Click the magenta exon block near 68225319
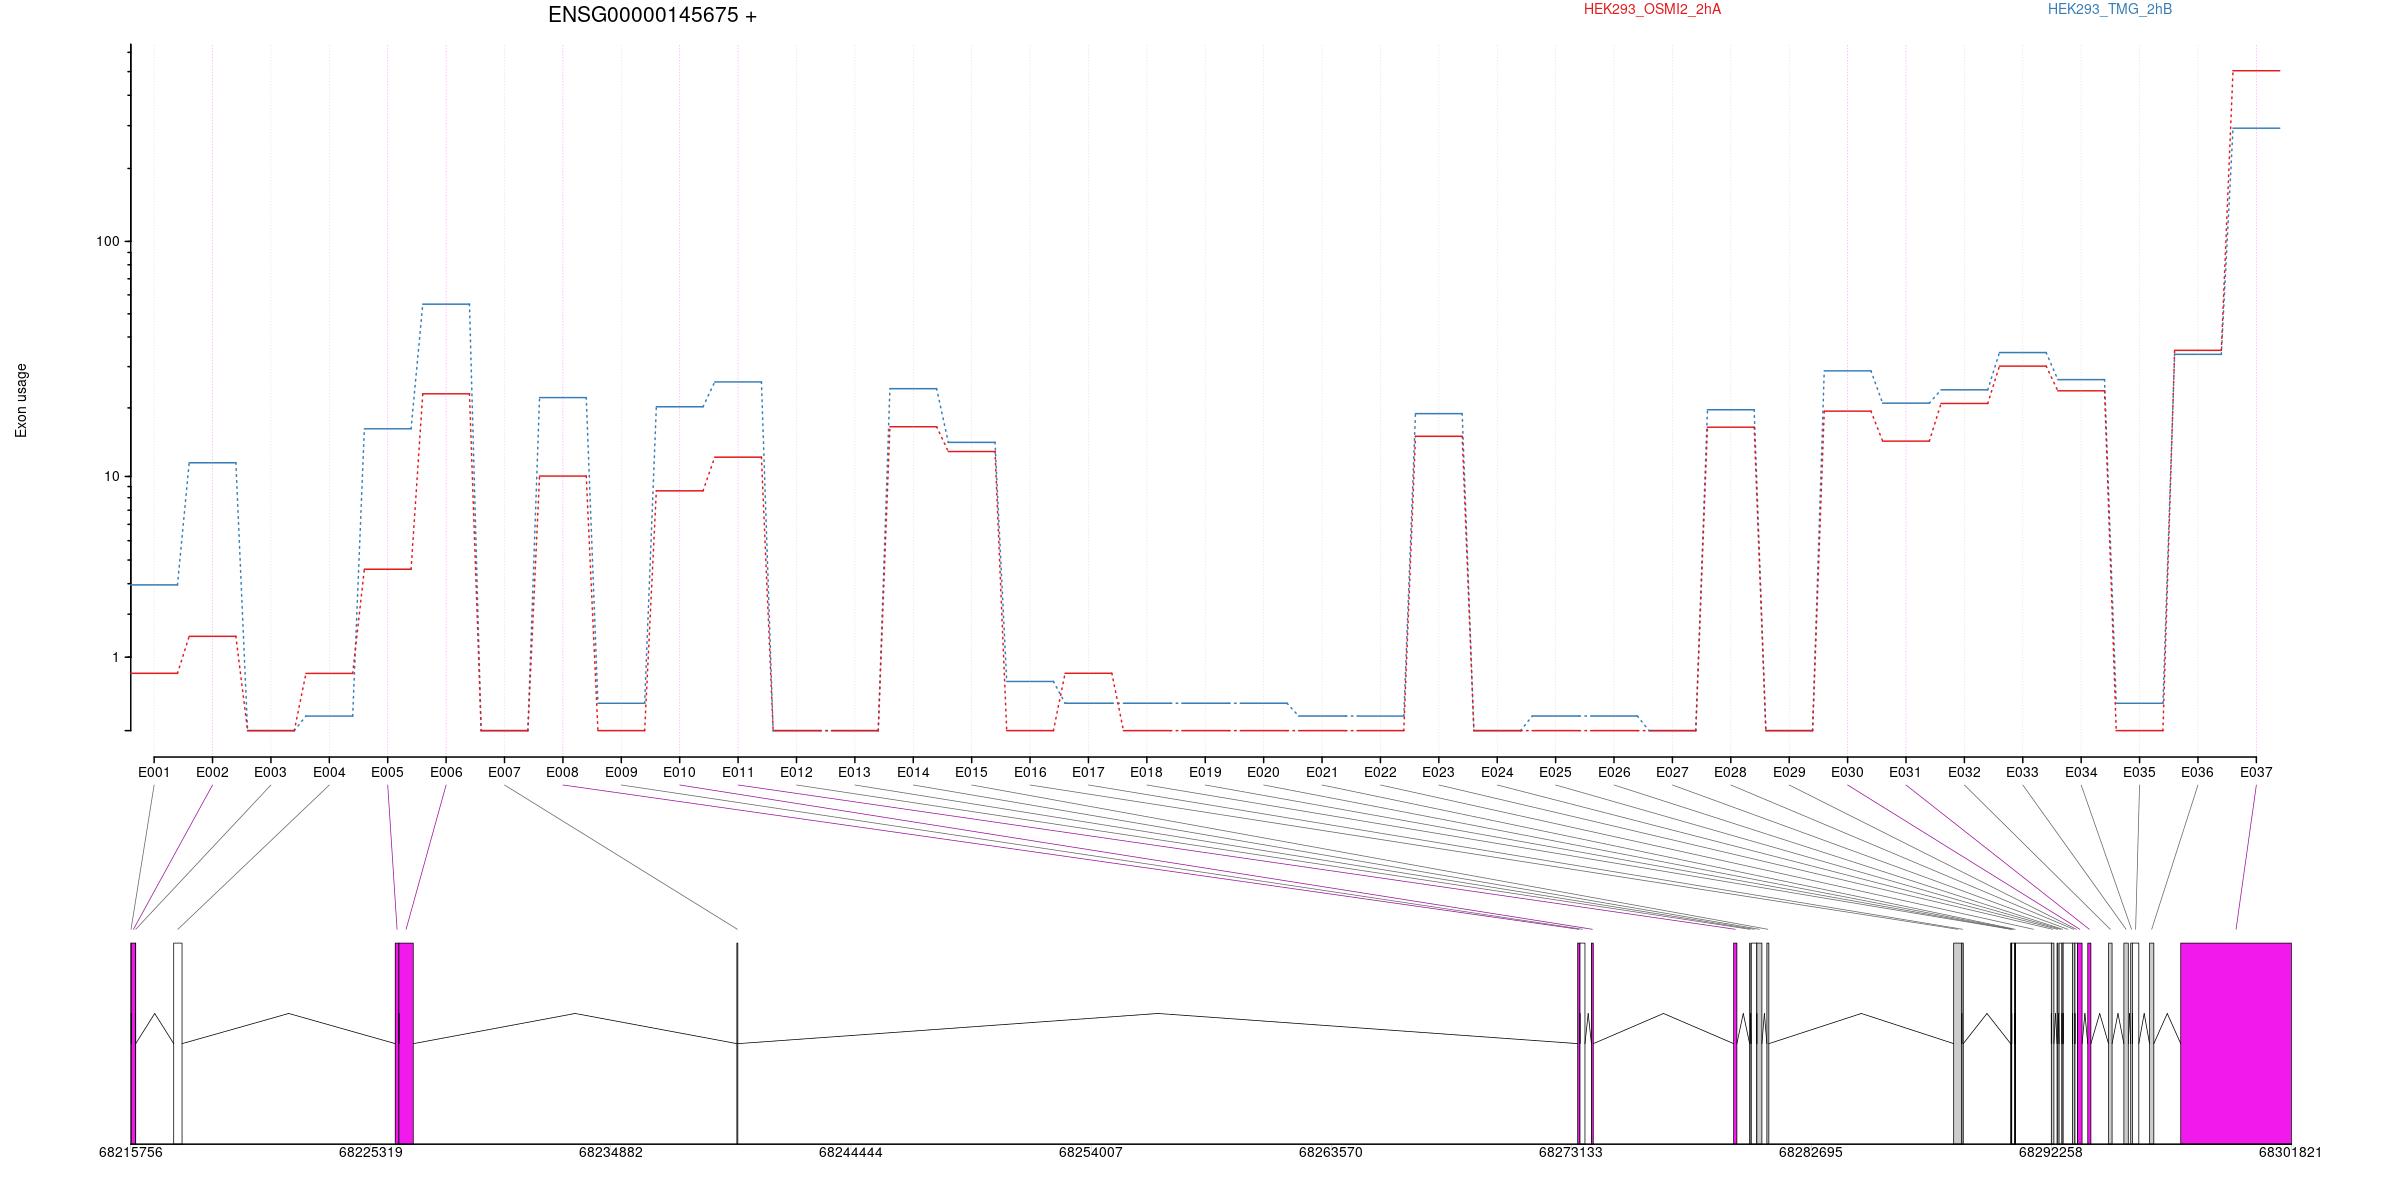Image resolution: width=2400 pixels, height=1200 pixels. pyautogui.click(x=405, y=1043)
